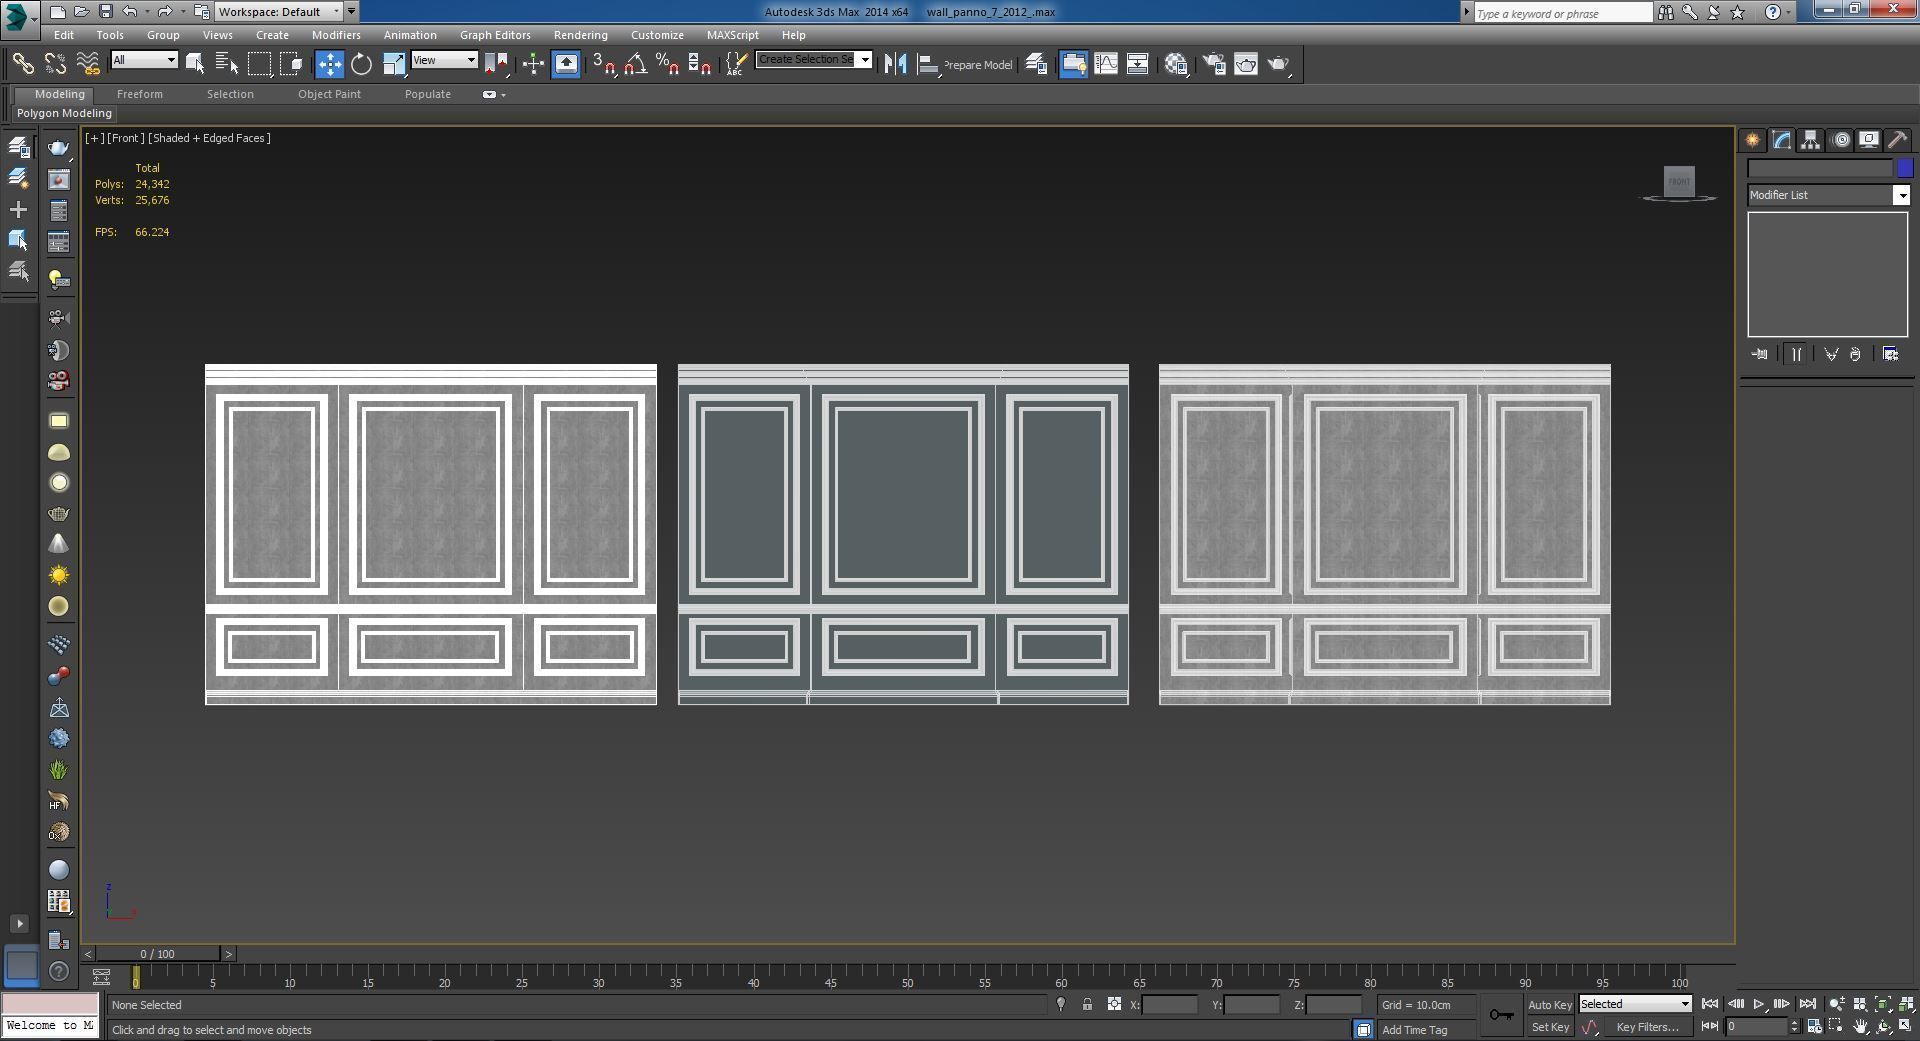This screenshot has height=1041, width=1920.
Task: Toggle Angle Snap
Action: pos(636,64)
